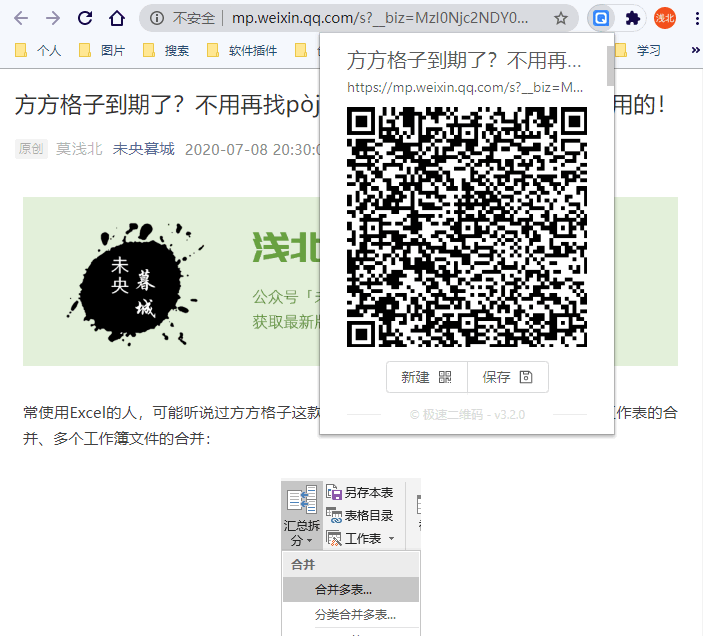
Task: Click the 汇总拆分 ribbon button in image
Action: (302, 515)
